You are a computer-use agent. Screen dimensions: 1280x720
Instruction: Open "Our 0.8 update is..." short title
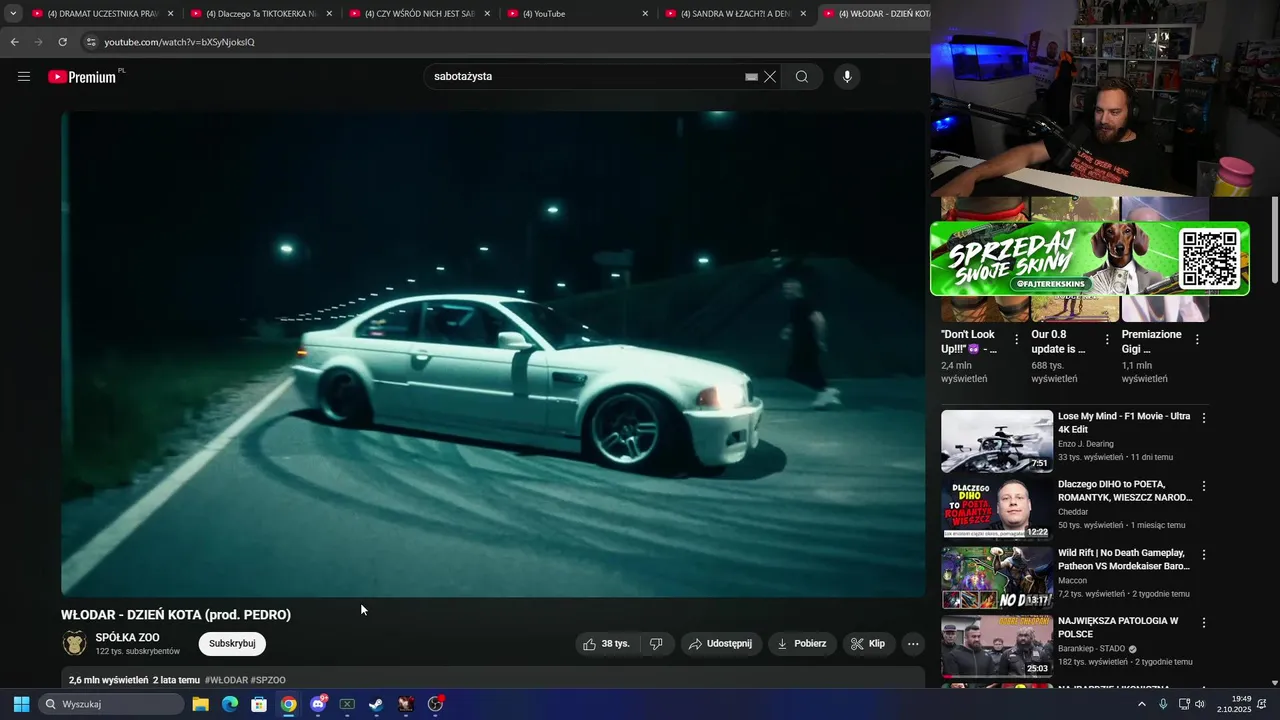coord(1058,341)
